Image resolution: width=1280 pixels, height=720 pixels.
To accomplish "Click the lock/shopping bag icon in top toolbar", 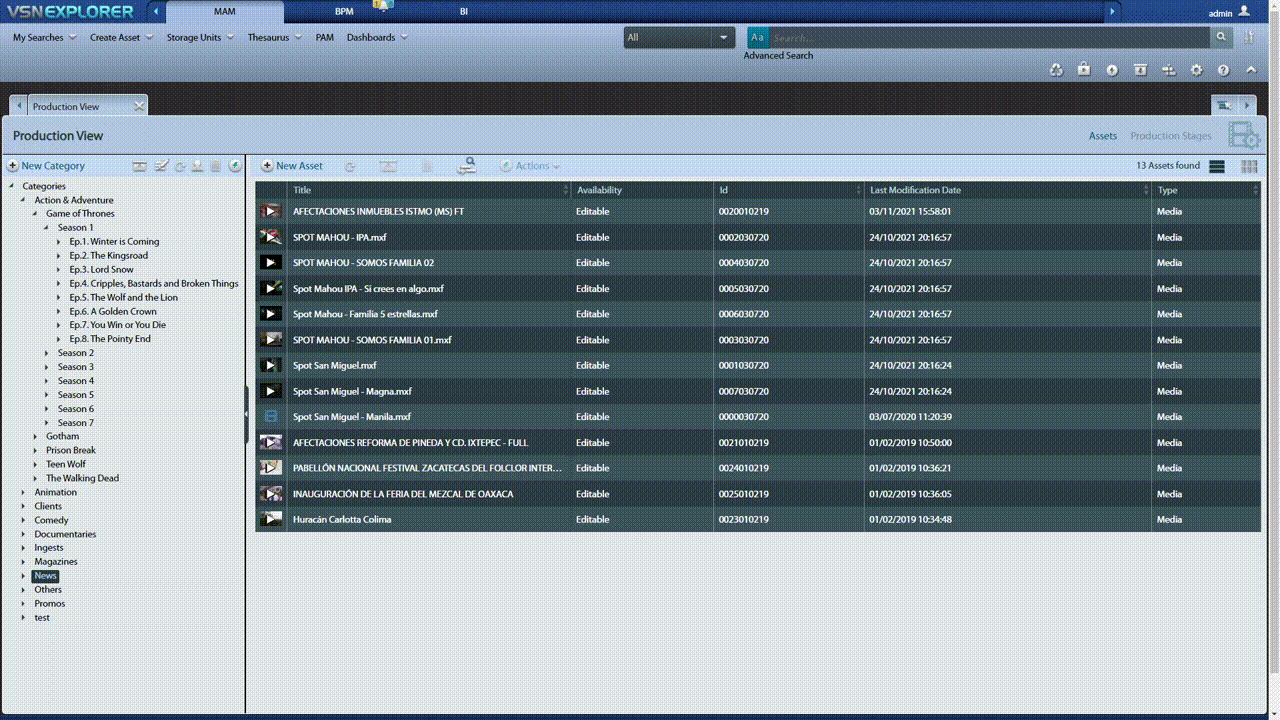I will tap(1084, 70).
